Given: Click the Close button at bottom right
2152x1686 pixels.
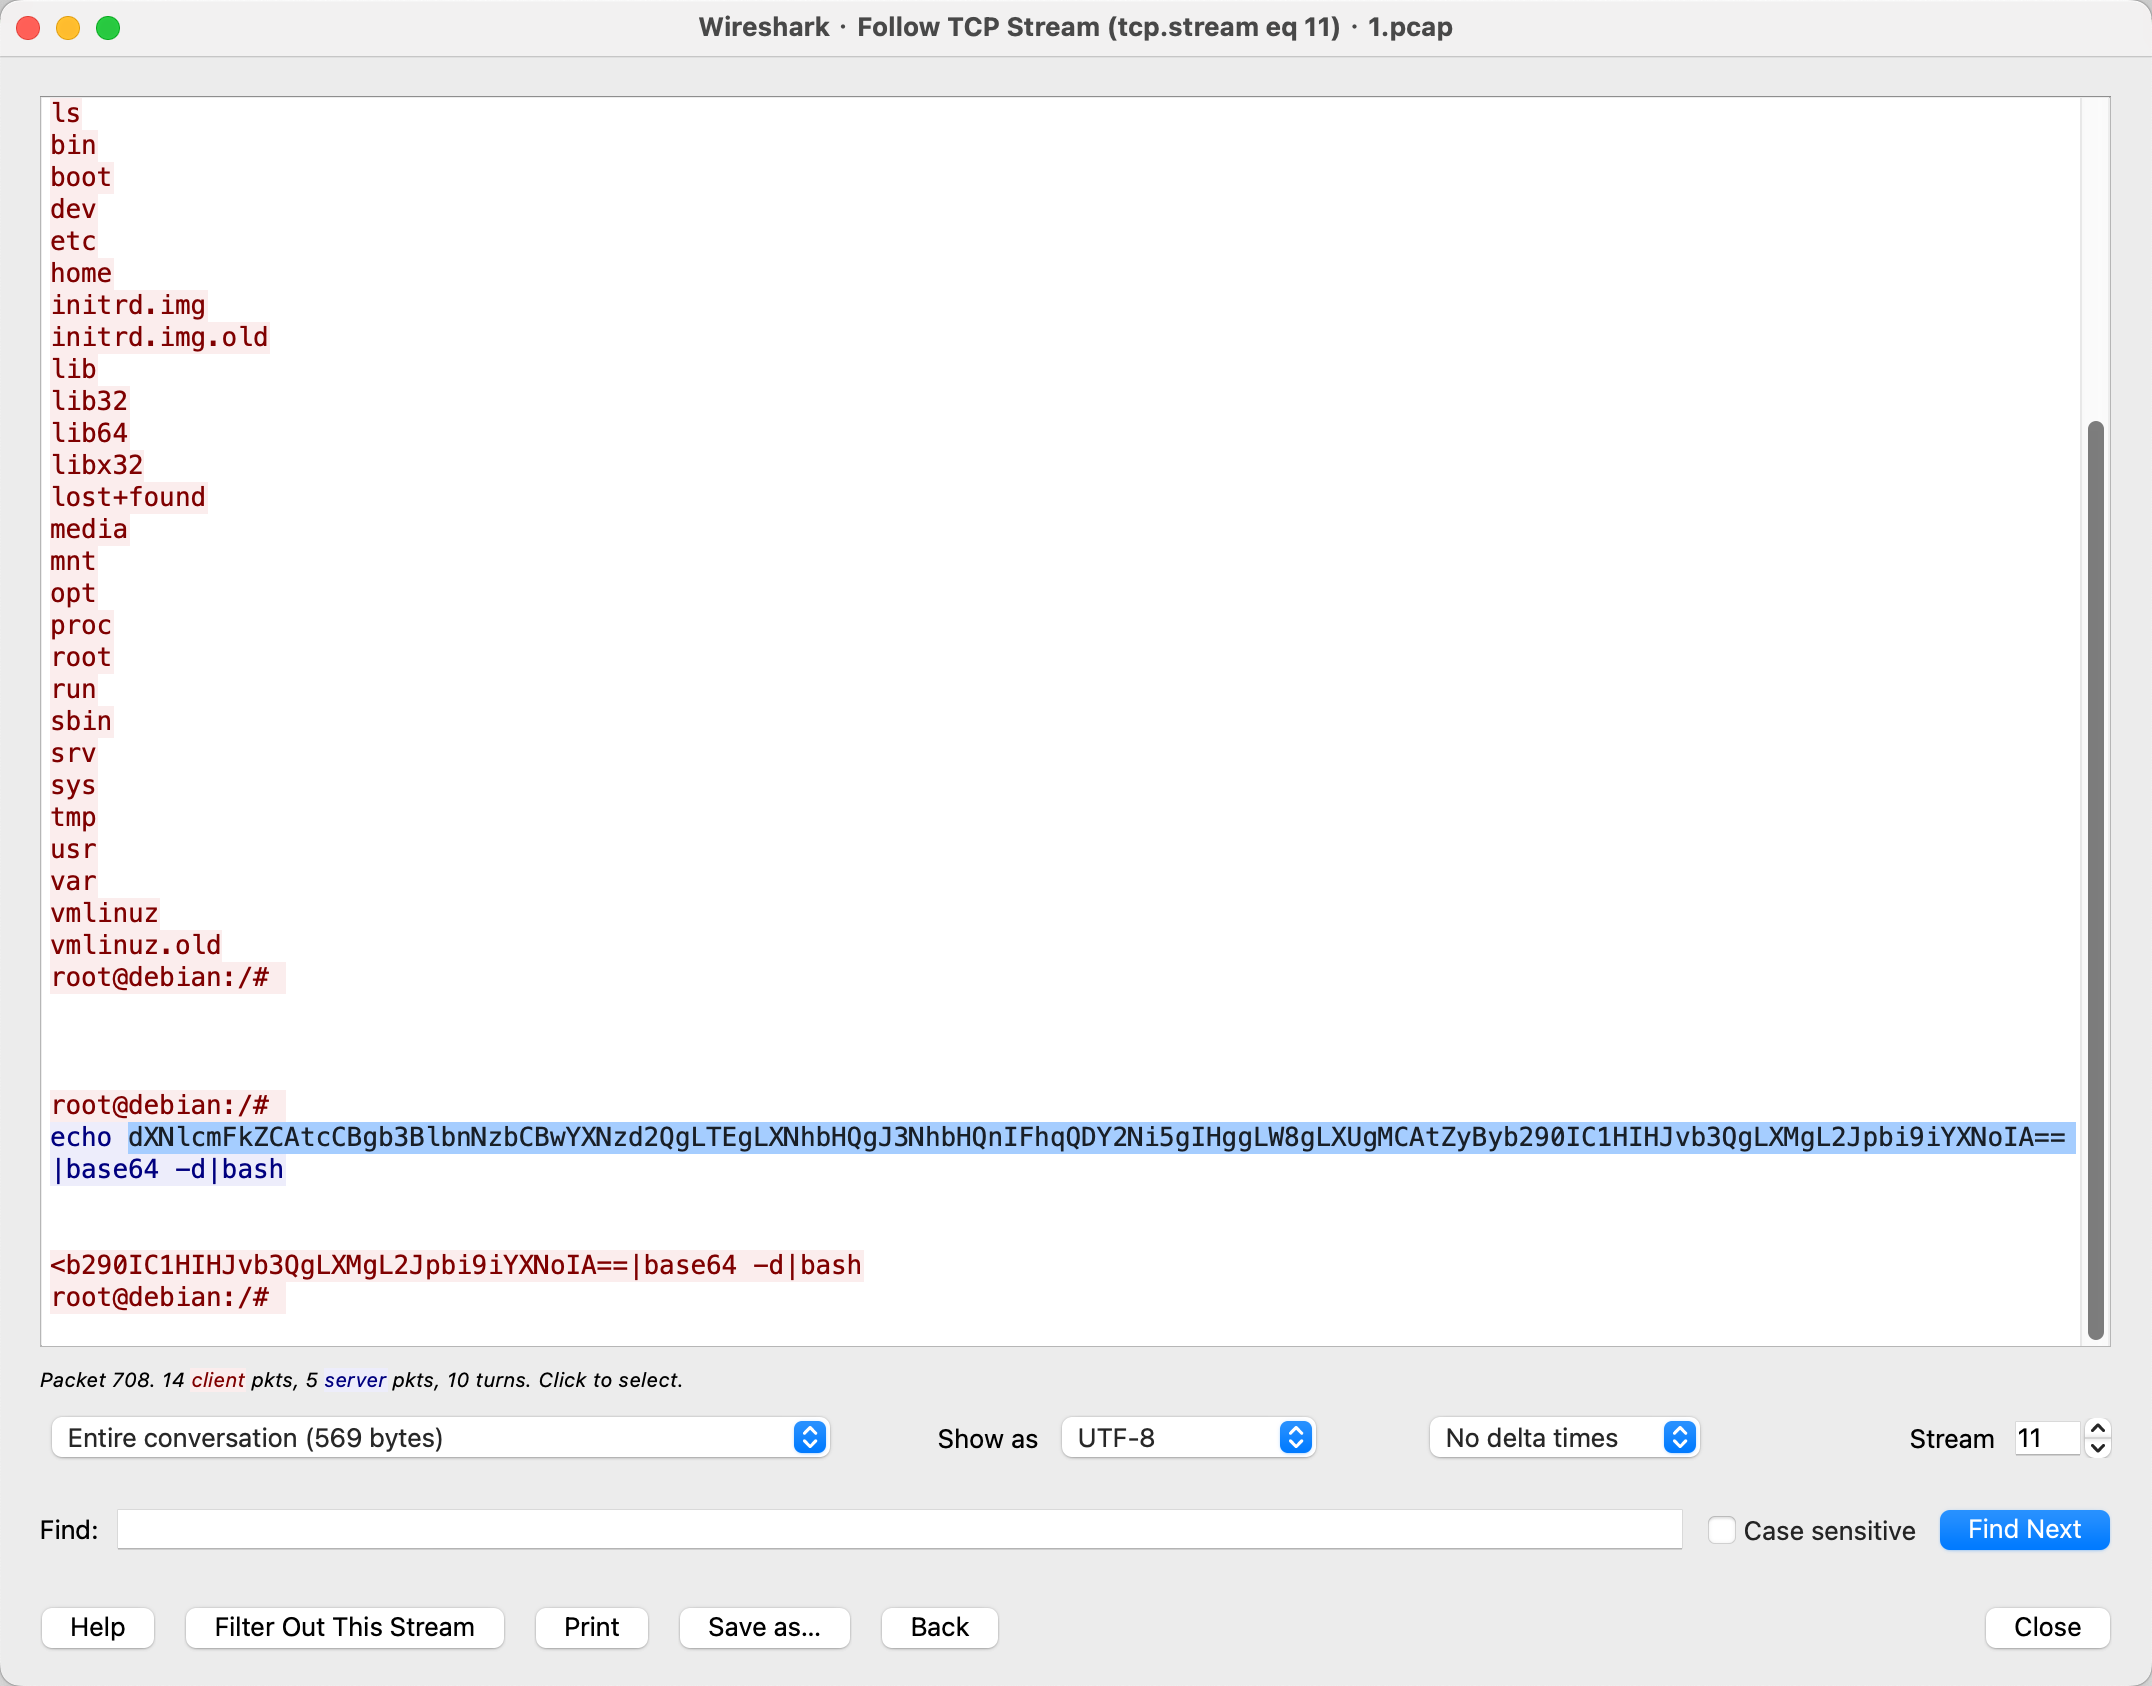Looking at the screenshot, I should [x=2047, y=1628].
